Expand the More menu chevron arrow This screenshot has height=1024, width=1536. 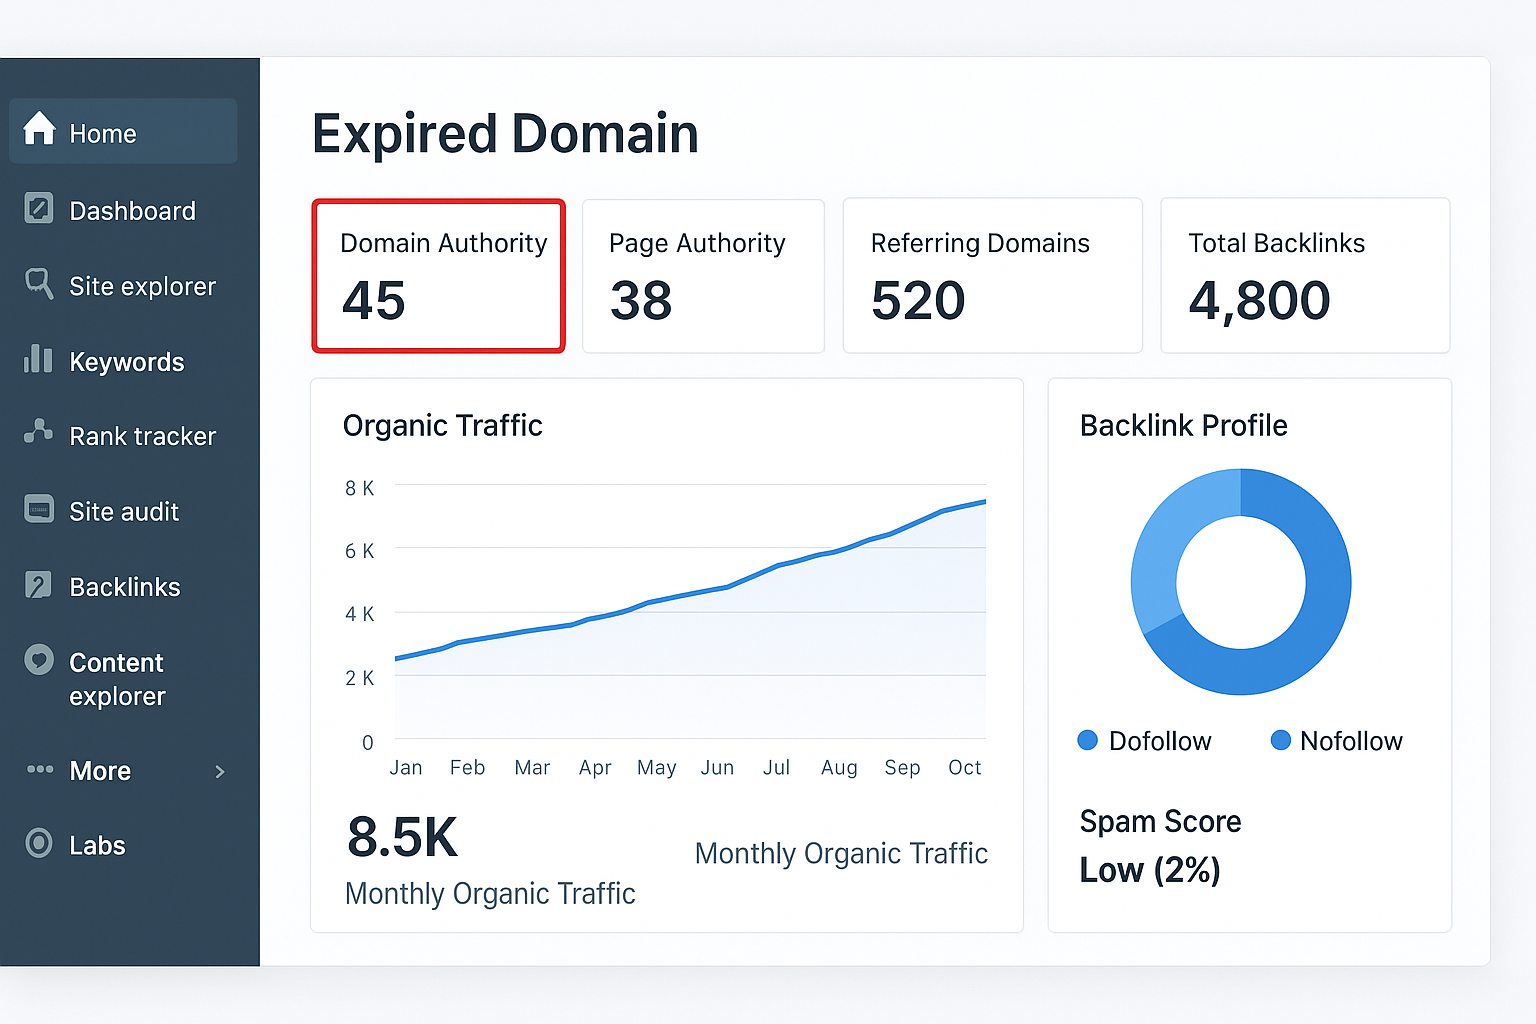click(220, 771)
